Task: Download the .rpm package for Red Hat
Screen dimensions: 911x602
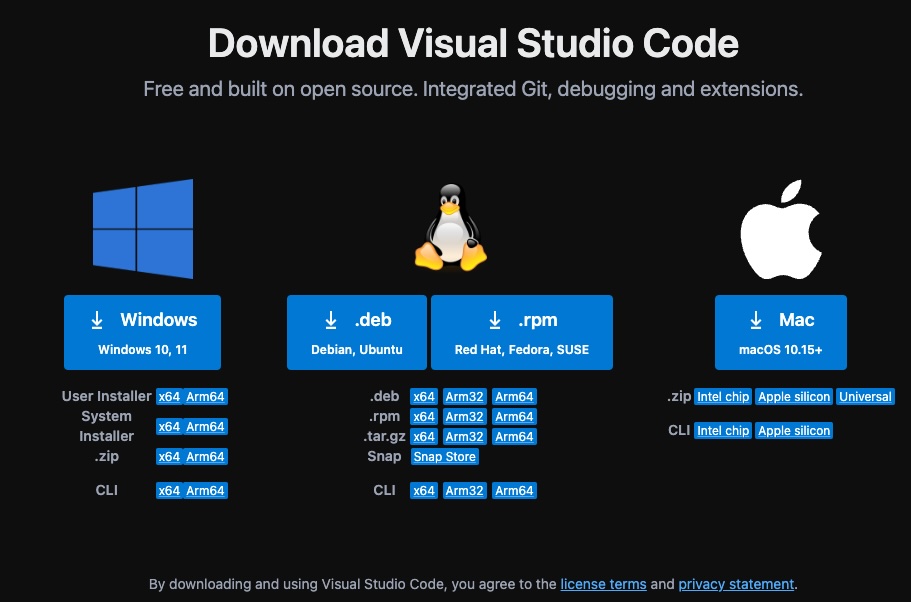Action: click(x=521, y=332)
